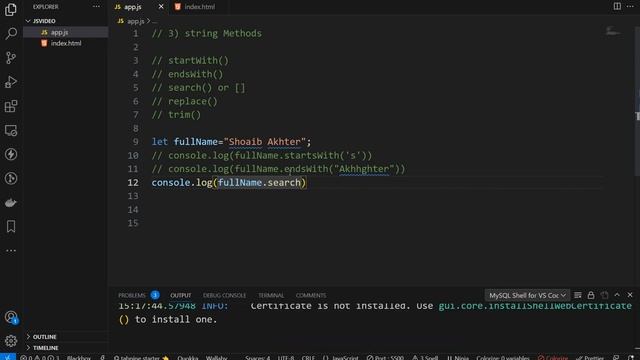The width and height of the screenshot is (640, 360).
Task: Toggle Colorize status bar item
Action: (x=553, y=358)
